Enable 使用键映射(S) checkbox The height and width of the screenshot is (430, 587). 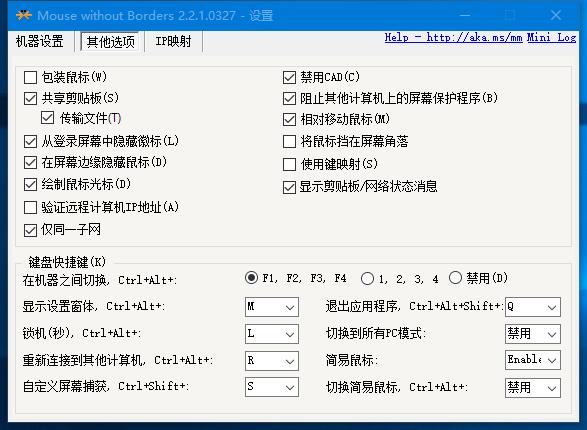(x=289, y=164)
